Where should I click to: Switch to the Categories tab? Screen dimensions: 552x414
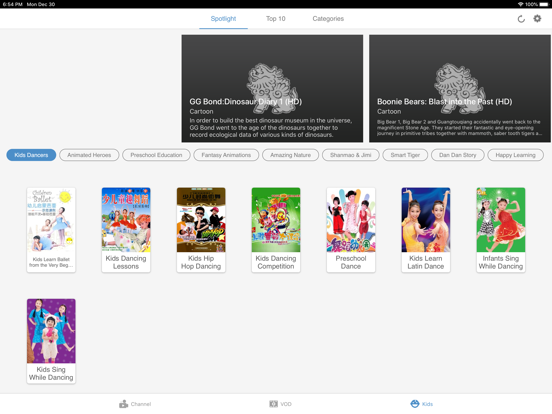click(328, 19)
